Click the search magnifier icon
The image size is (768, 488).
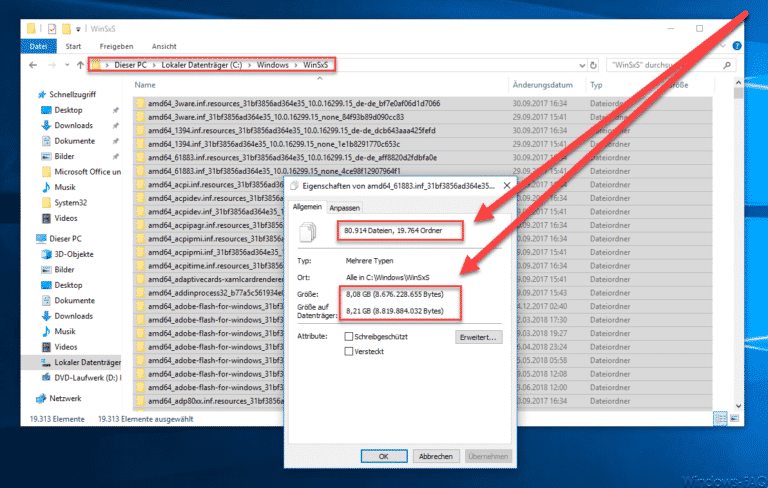(727, 65)
